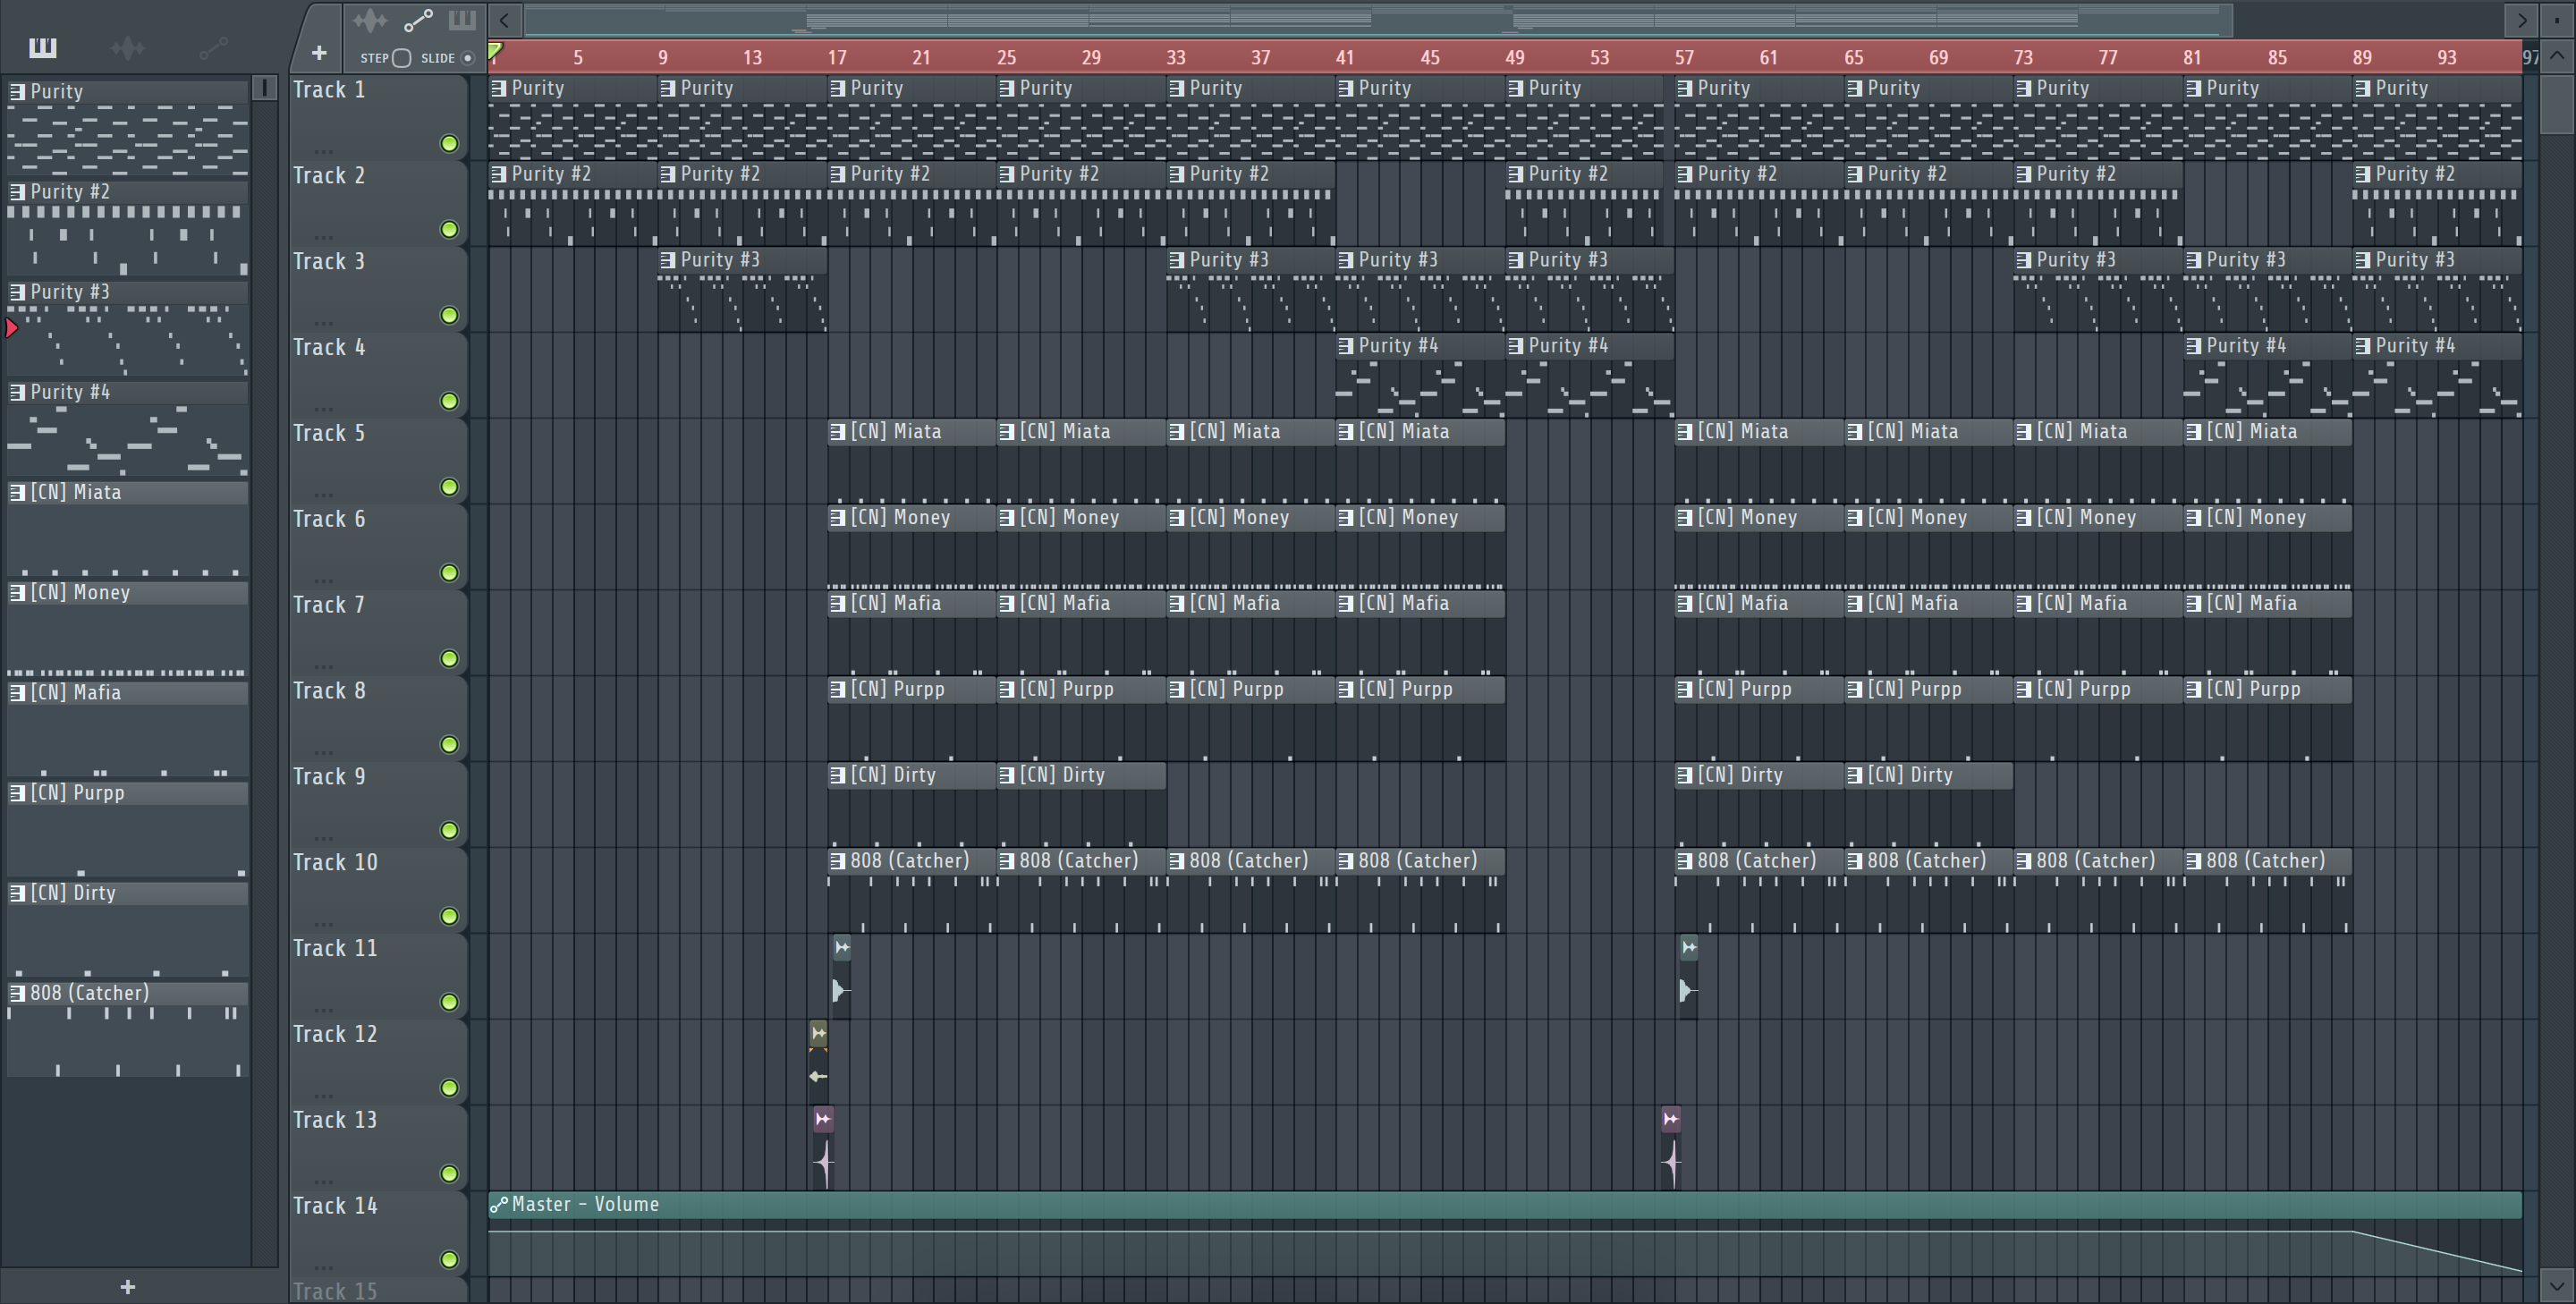Click the Track 11 header label

(x=335, y=948)
